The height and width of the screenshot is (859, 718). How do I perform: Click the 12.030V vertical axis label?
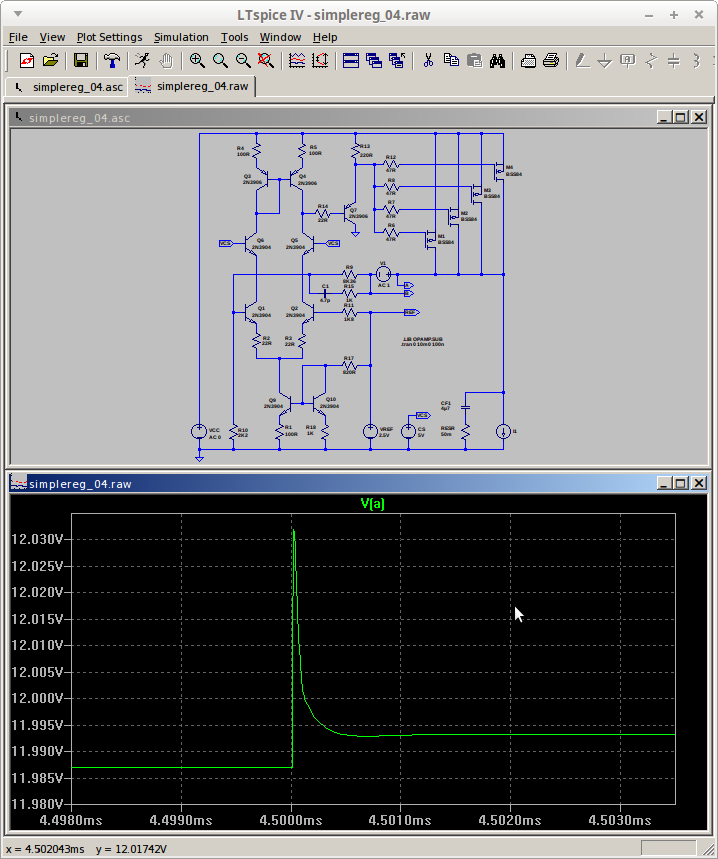(x=38, y=540)
